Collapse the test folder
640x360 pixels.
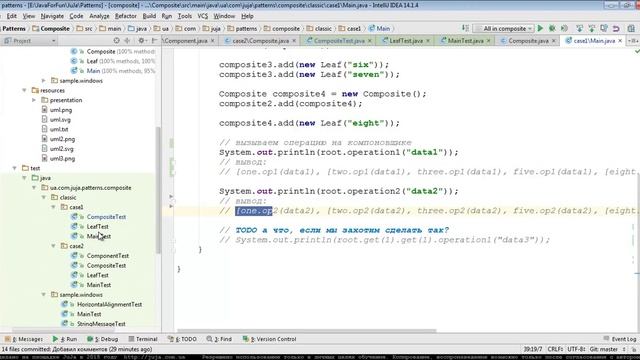click(15, 168)
